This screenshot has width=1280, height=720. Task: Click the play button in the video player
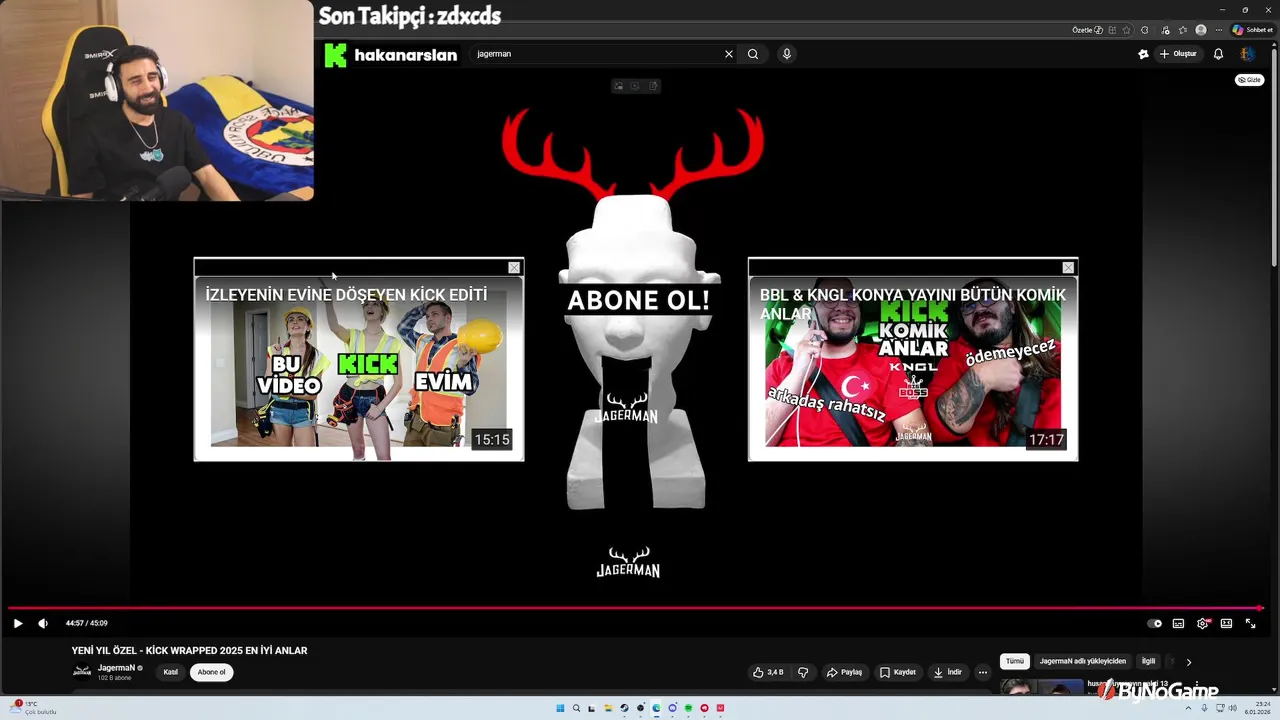tap(18, 623)
